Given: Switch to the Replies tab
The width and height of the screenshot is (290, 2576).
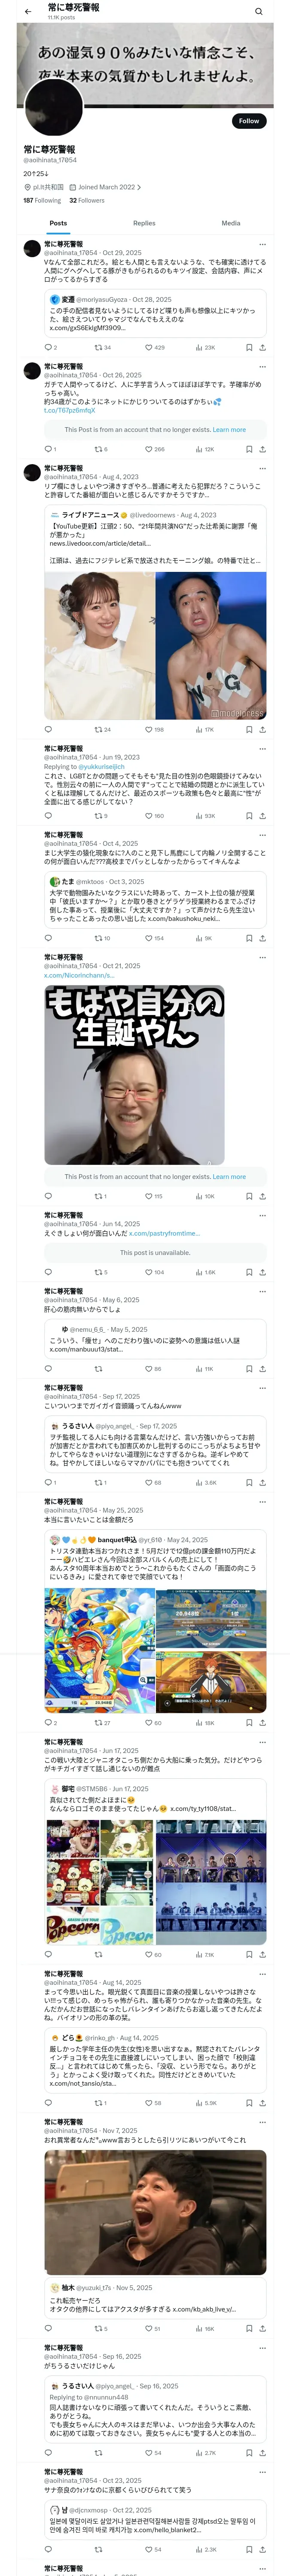Looking at the screenshot, I should coord(144,223).
